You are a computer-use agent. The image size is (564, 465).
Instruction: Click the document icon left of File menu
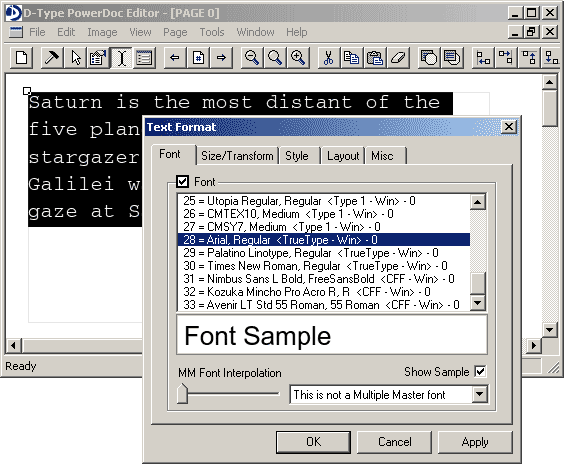16,32
